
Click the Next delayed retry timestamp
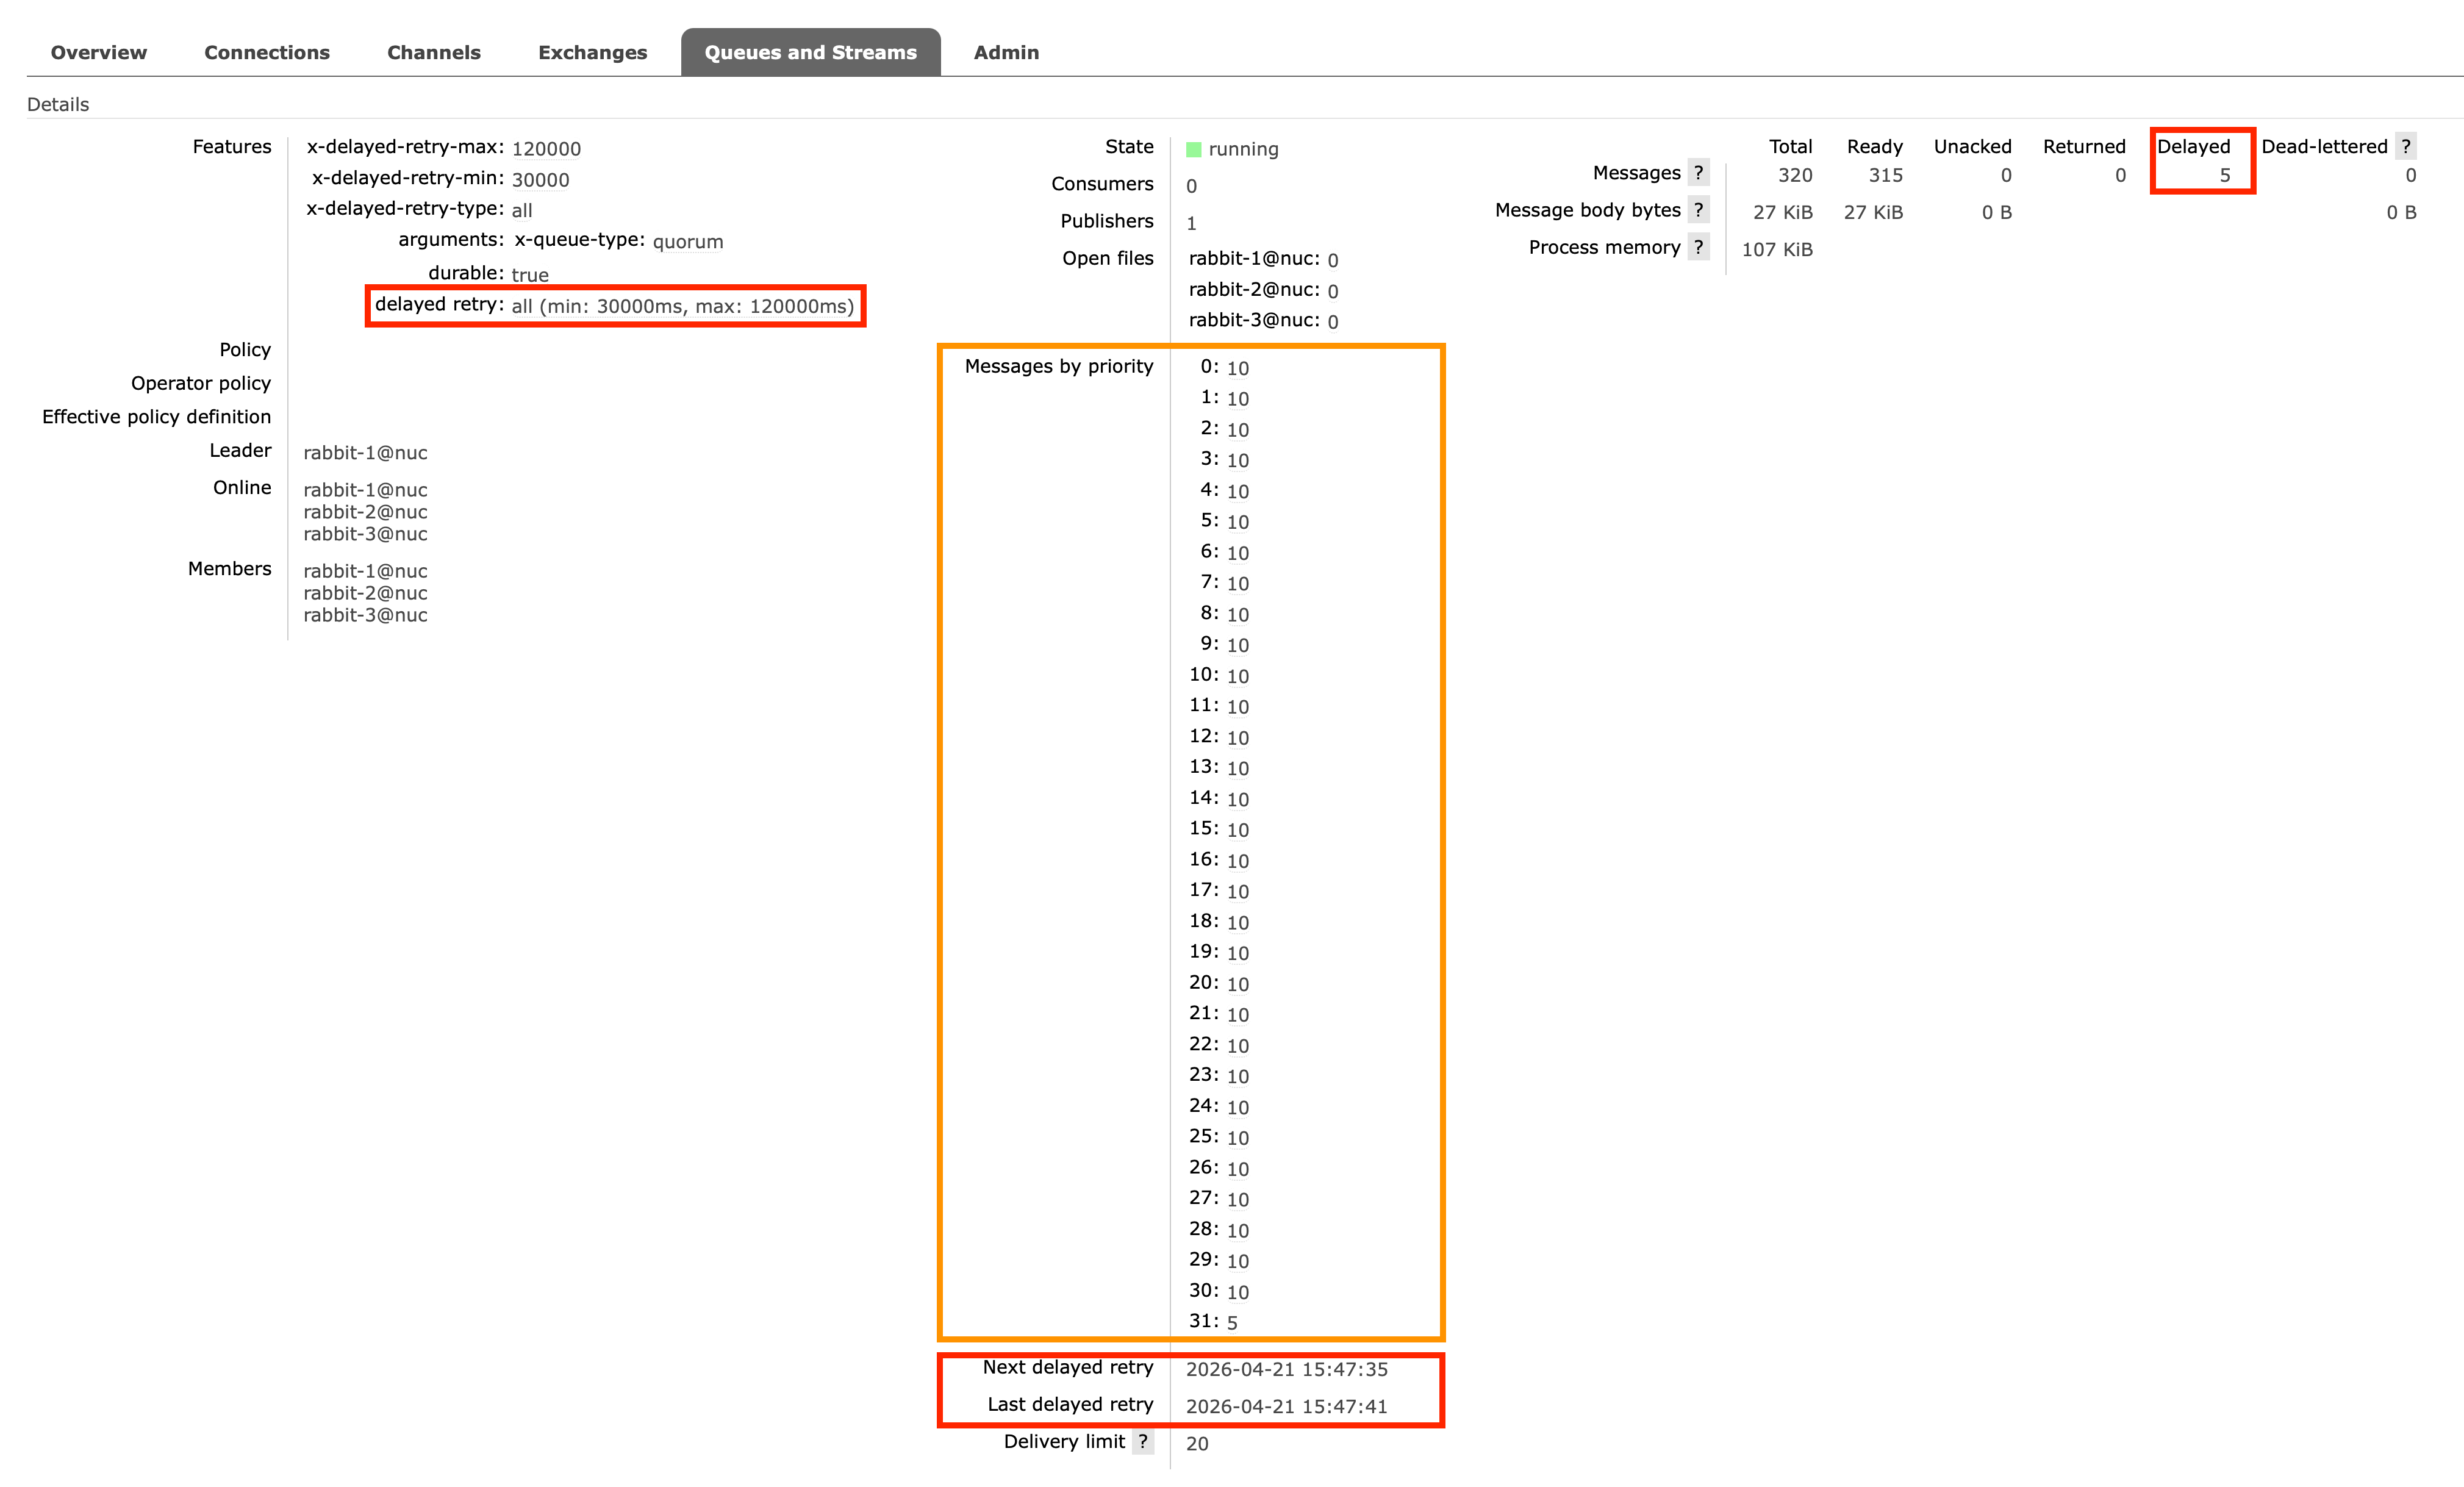point(1286,1370)
